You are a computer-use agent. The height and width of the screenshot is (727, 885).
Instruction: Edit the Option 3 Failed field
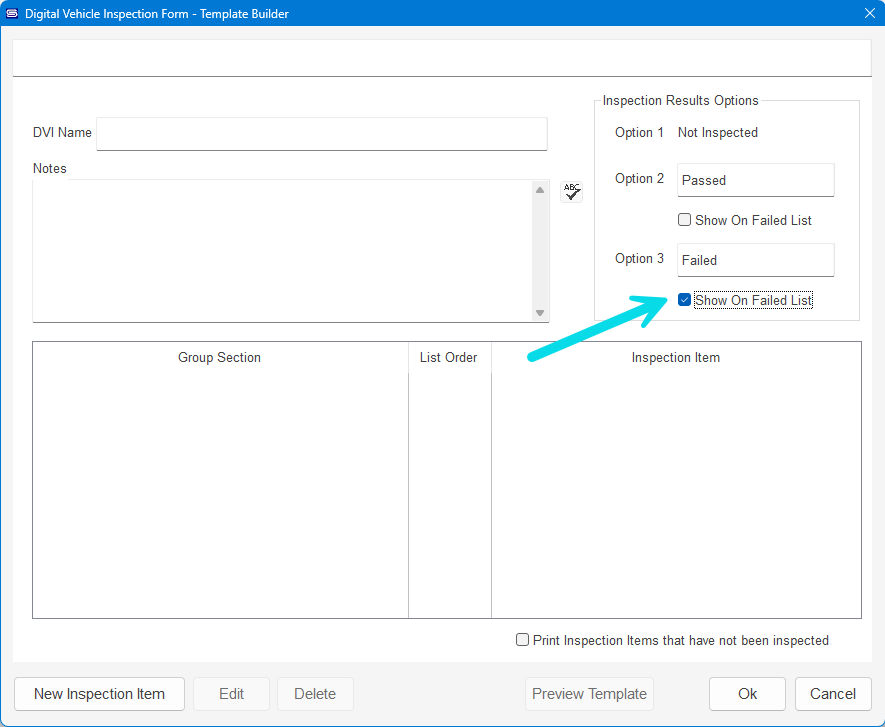tap(755, 260)
